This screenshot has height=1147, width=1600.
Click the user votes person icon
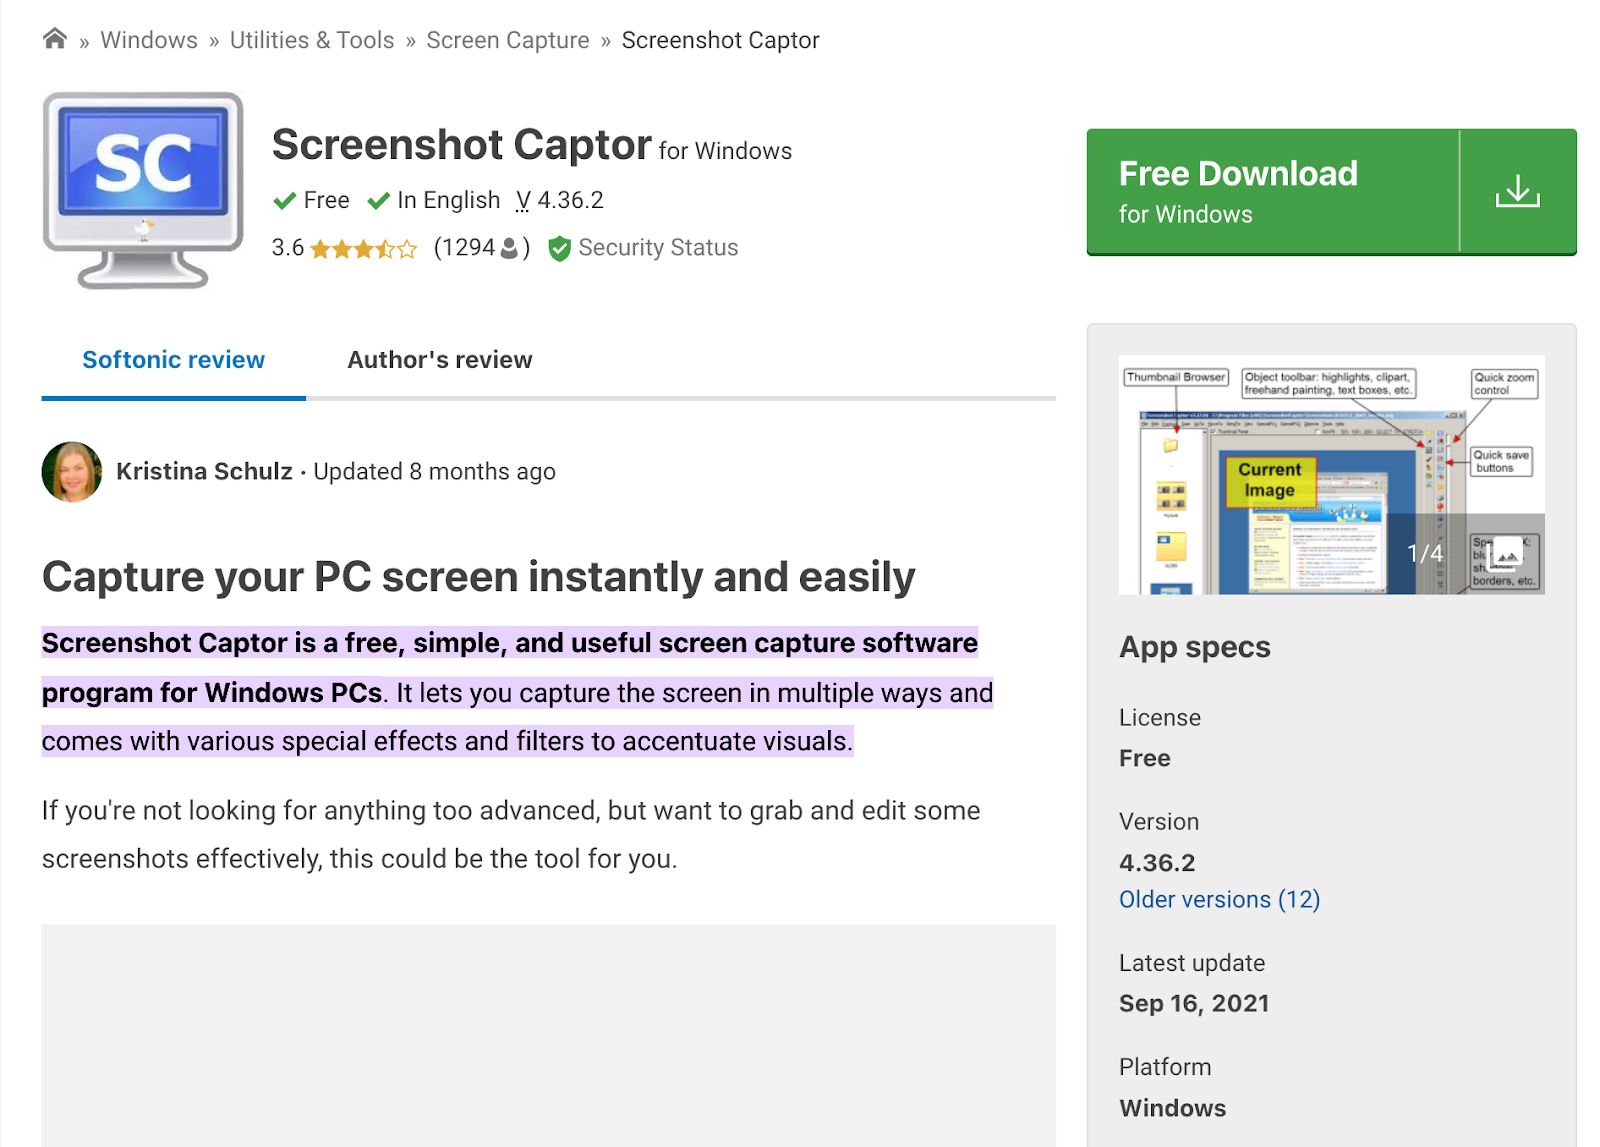[509, 248]
